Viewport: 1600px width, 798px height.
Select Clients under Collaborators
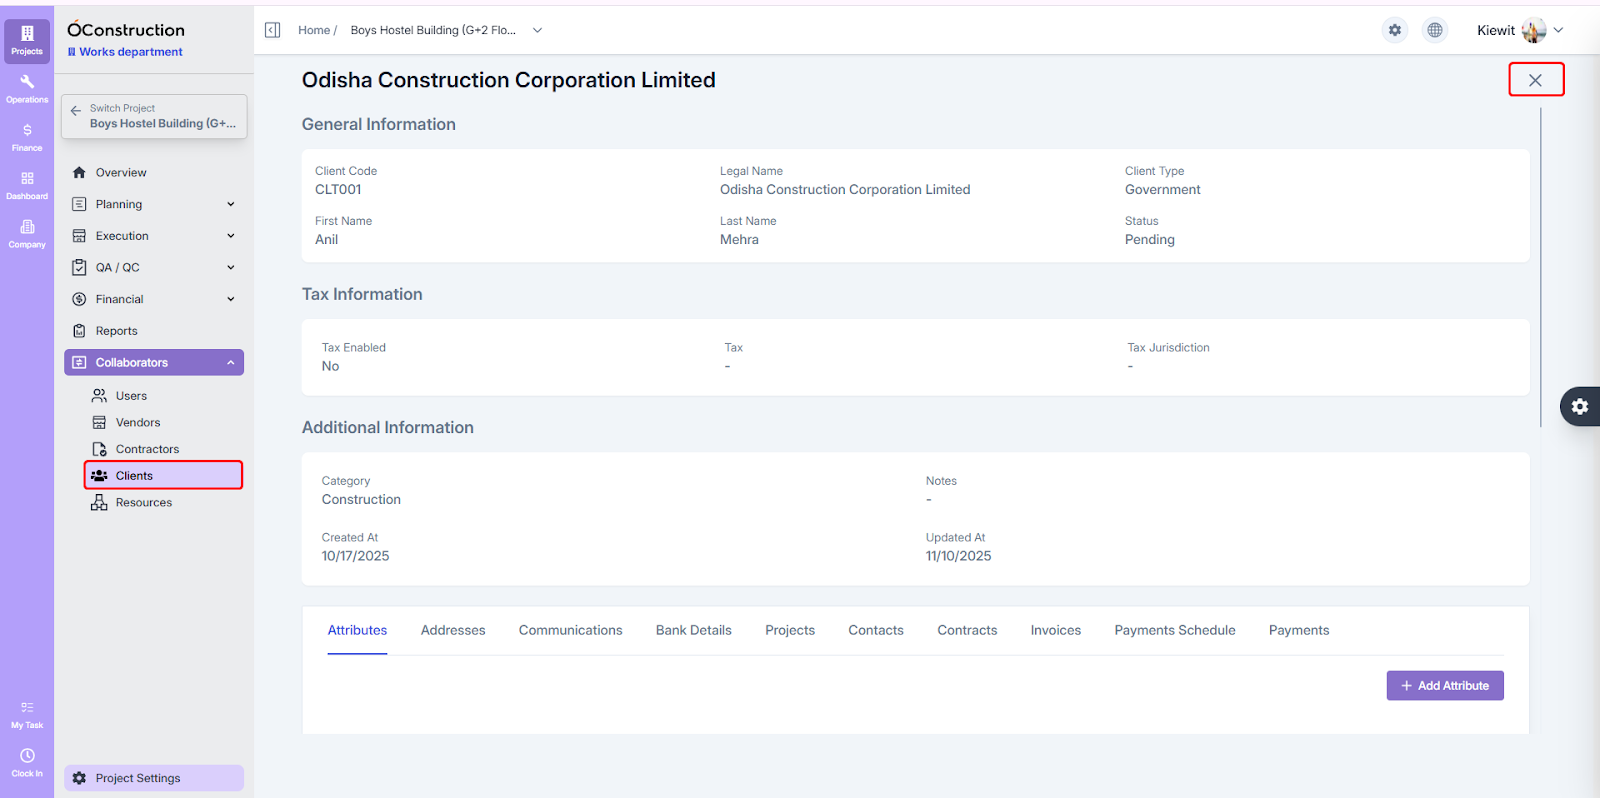pos(164,476)
